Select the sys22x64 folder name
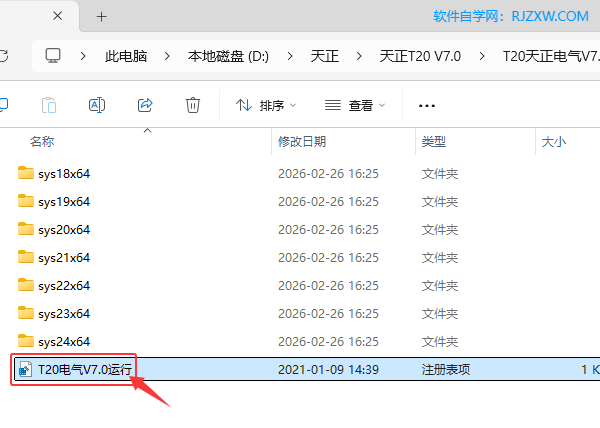The image size is (600, 428). click(x=64, y=286)
